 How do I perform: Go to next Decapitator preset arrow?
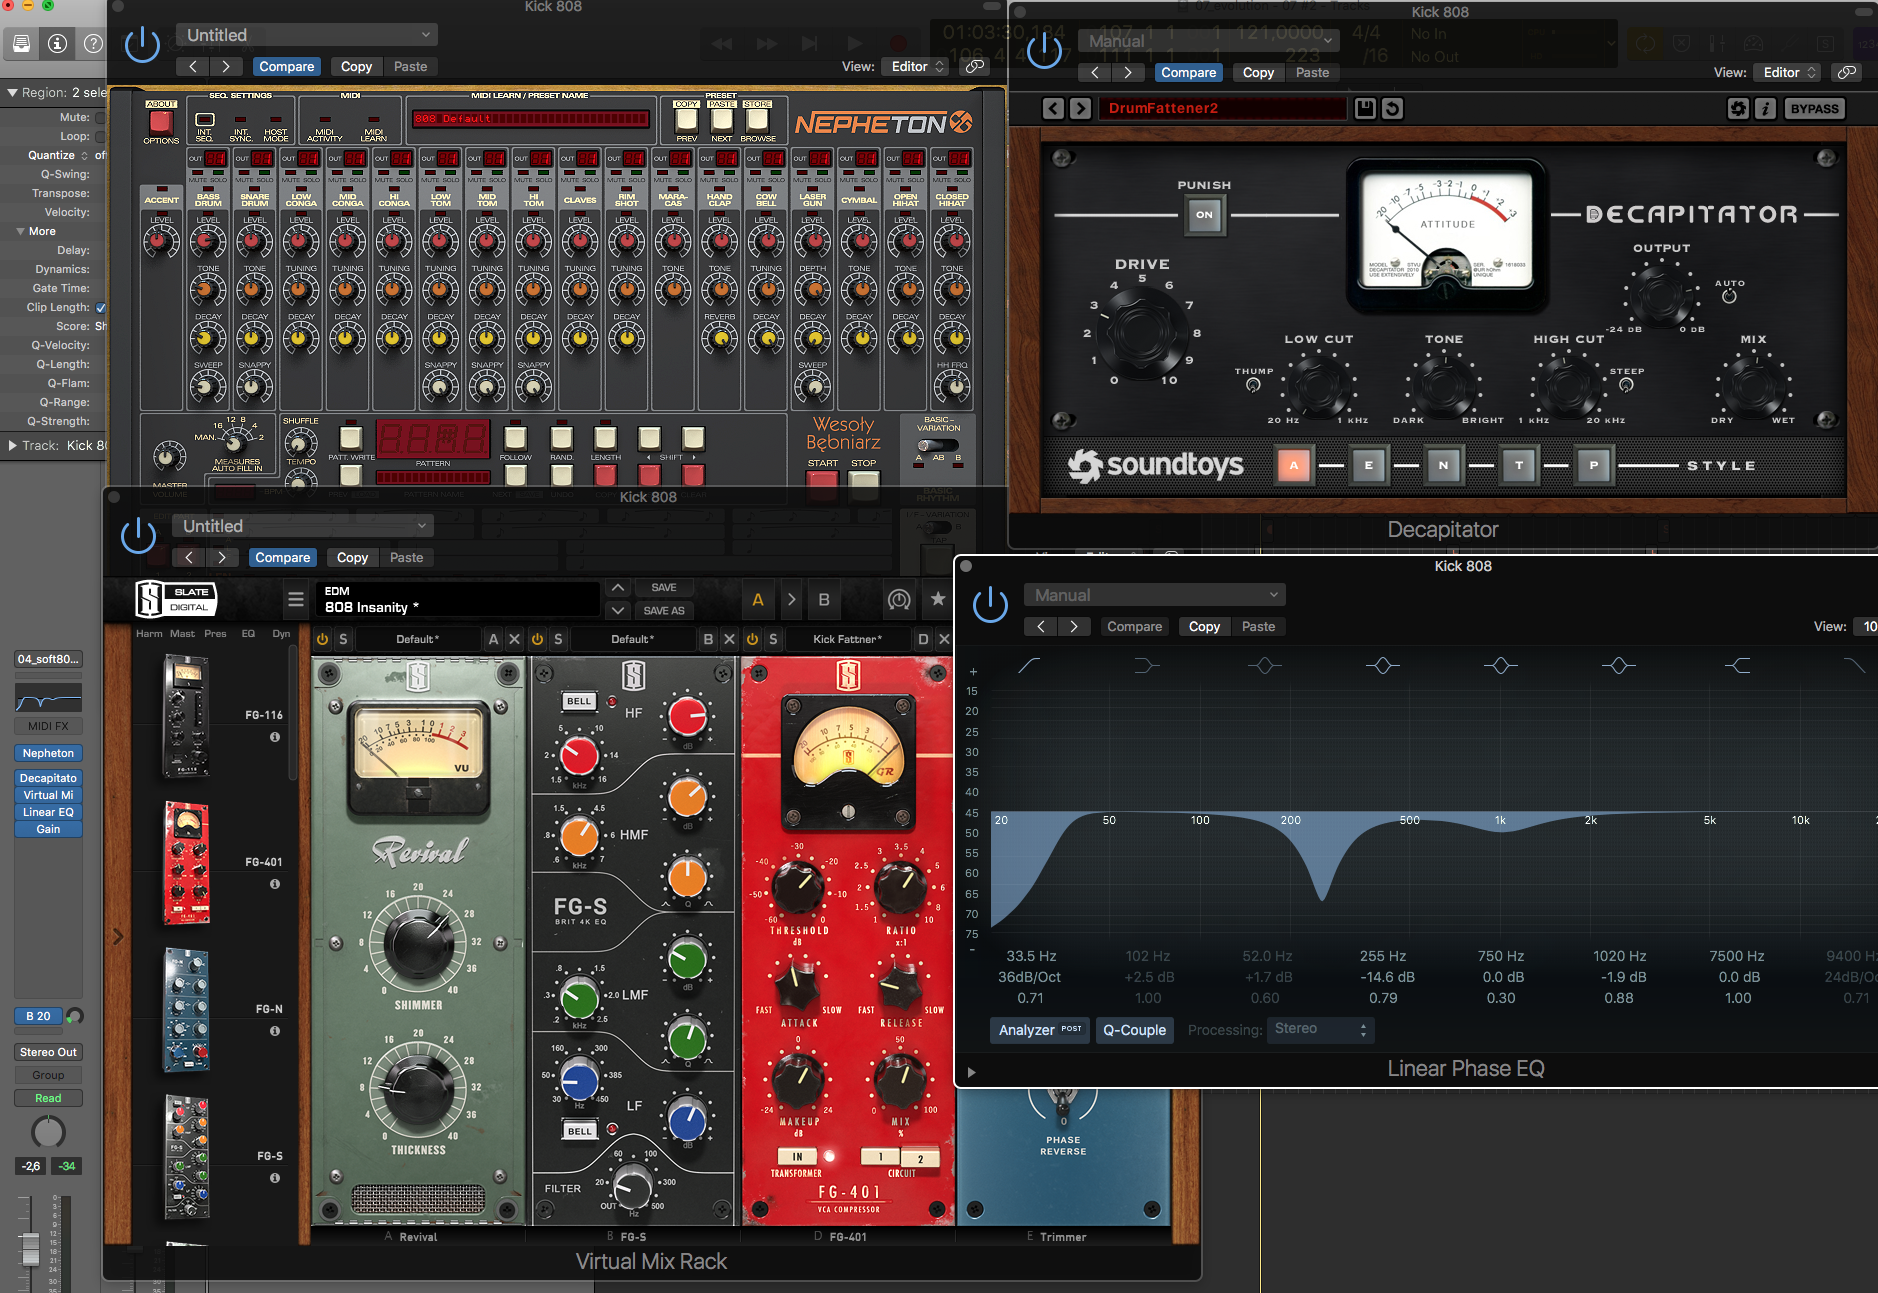coord(1080,108)
